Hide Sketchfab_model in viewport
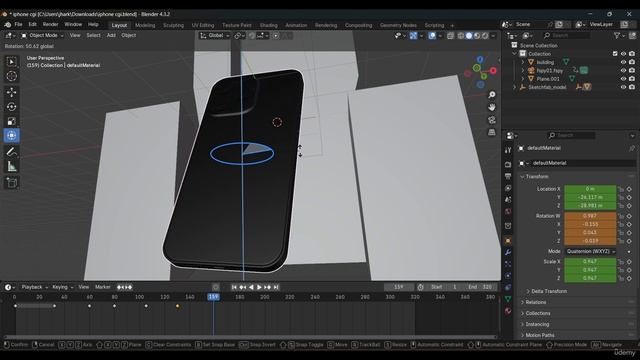640x360 pixels. pyautogui.click(x=623, y=87)
